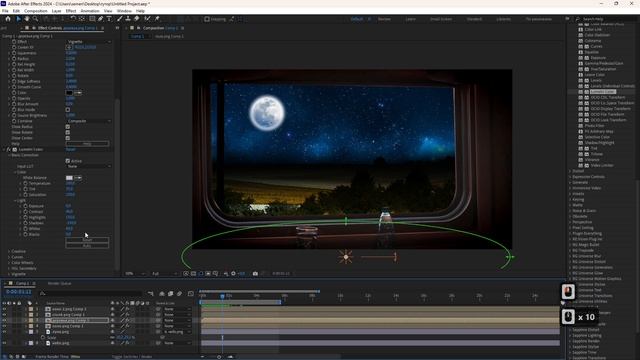Select the Learn workspace

point(411,19)
